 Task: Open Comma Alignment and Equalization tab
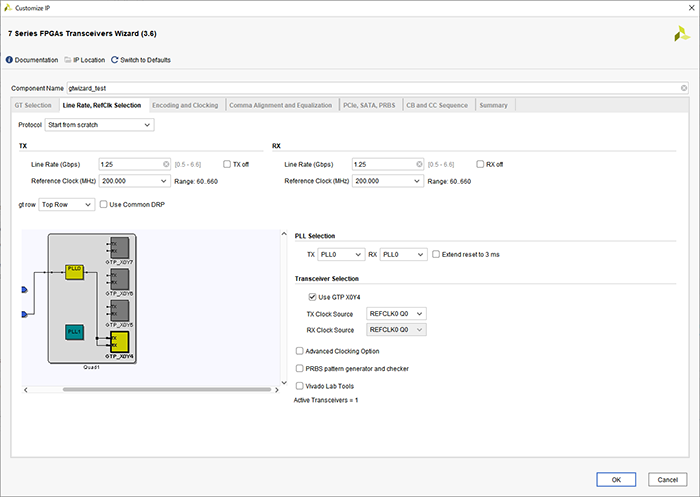(281, 105)
